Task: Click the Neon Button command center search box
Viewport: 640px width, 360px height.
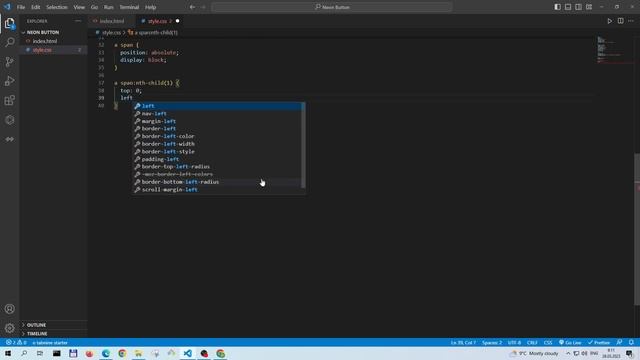Action: pyautogui.click(x=332, y=7)
